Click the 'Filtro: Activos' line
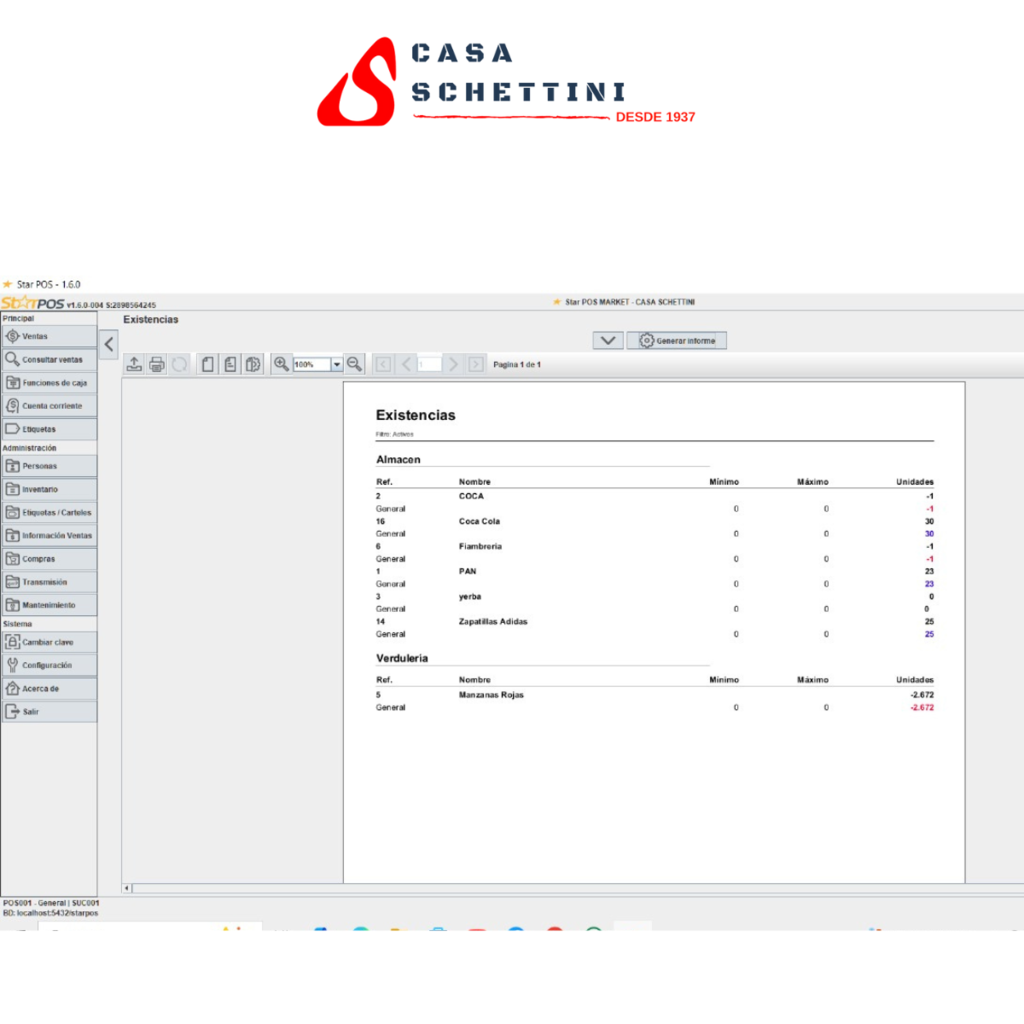Viewport: 1024px width, 1024px height. coord(394,434)
